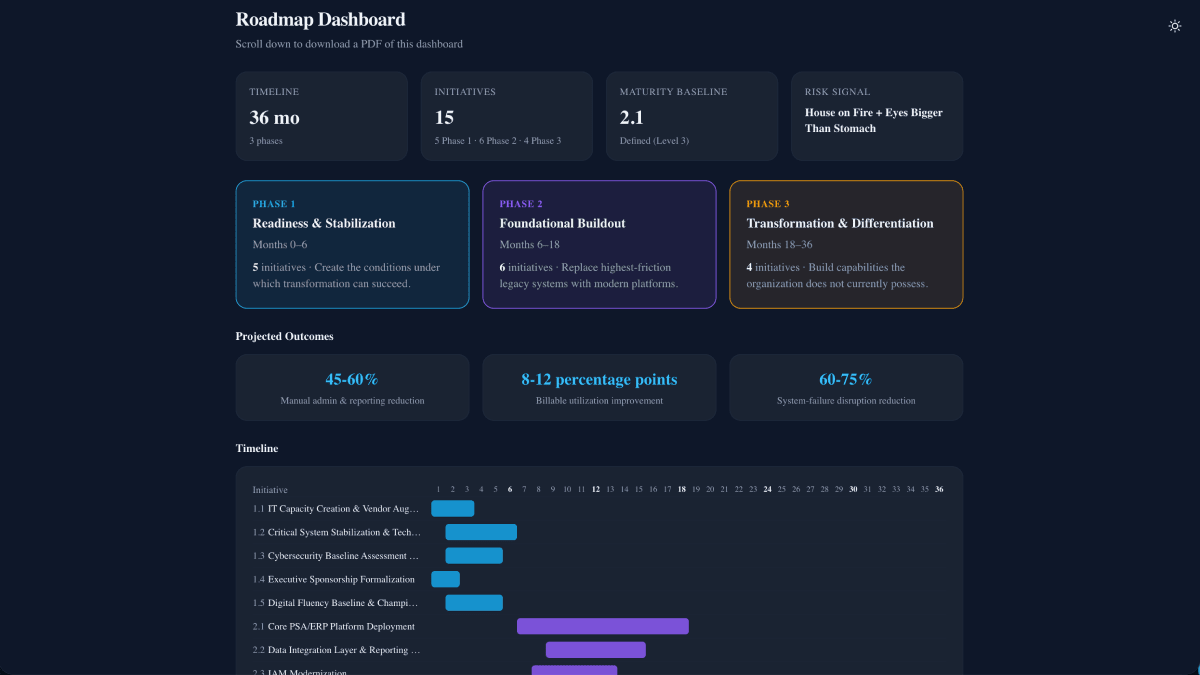Viewport: 1200px width, 675px height.
Task: Select the Timeline 36 mo summary card
Action: pos(322,116)
